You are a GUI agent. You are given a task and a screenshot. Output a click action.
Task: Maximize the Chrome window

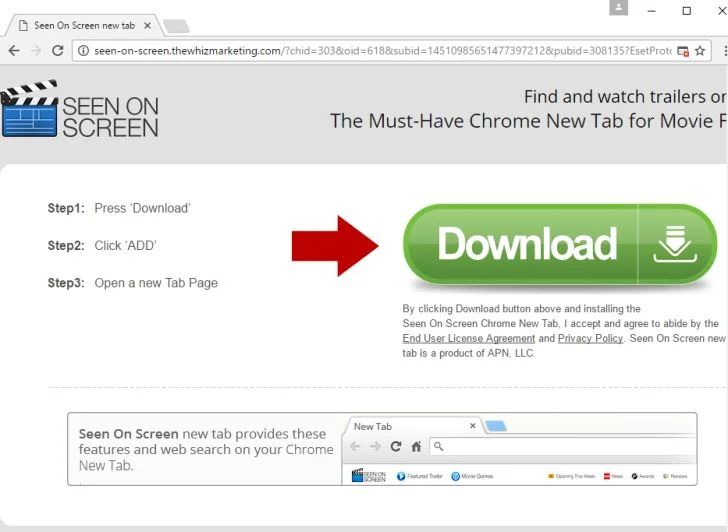tap(687, 11)
